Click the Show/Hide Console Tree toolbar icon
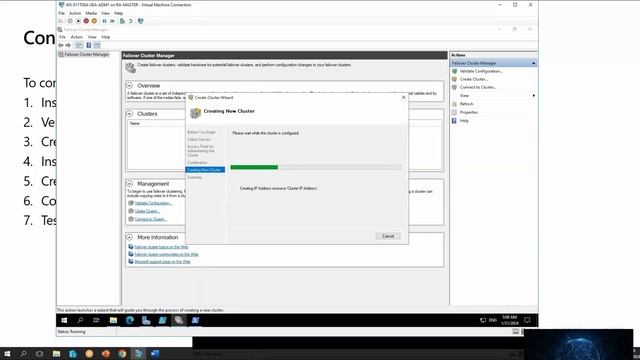Screen dimensions: 640x360 click(79, 45)
